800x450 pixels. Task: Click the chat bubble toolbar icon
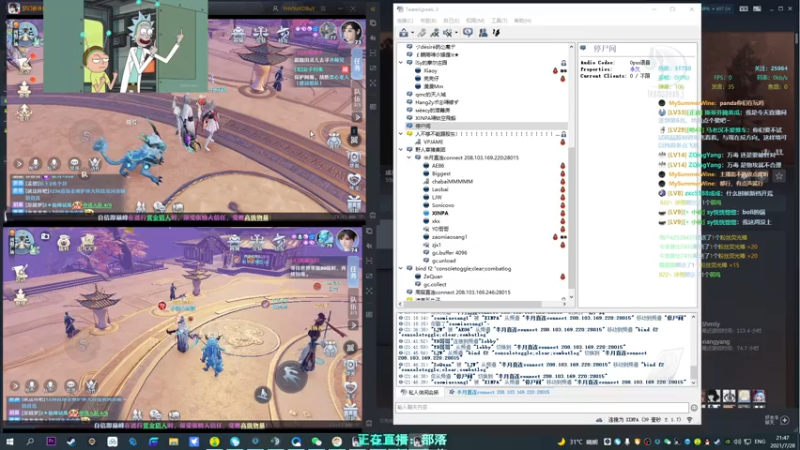[468, 33]
